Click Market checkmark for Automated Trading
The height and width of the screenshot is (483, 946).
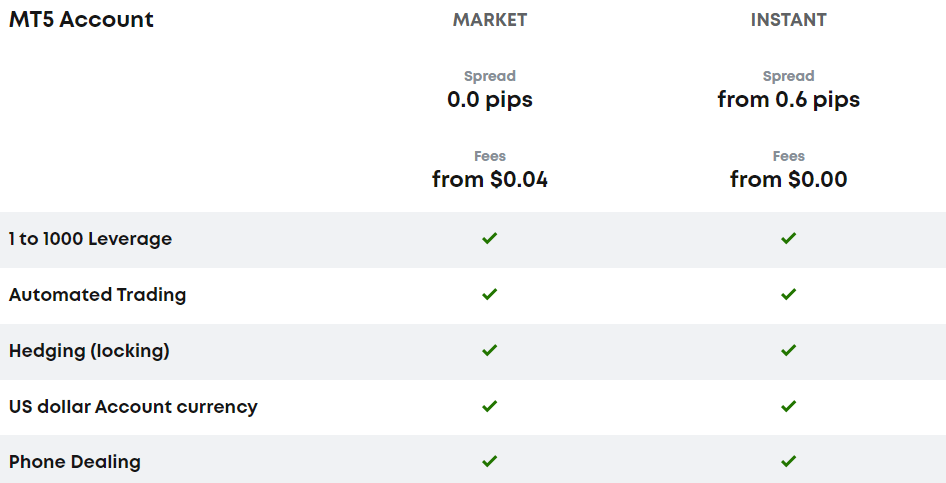coord(489,294)
